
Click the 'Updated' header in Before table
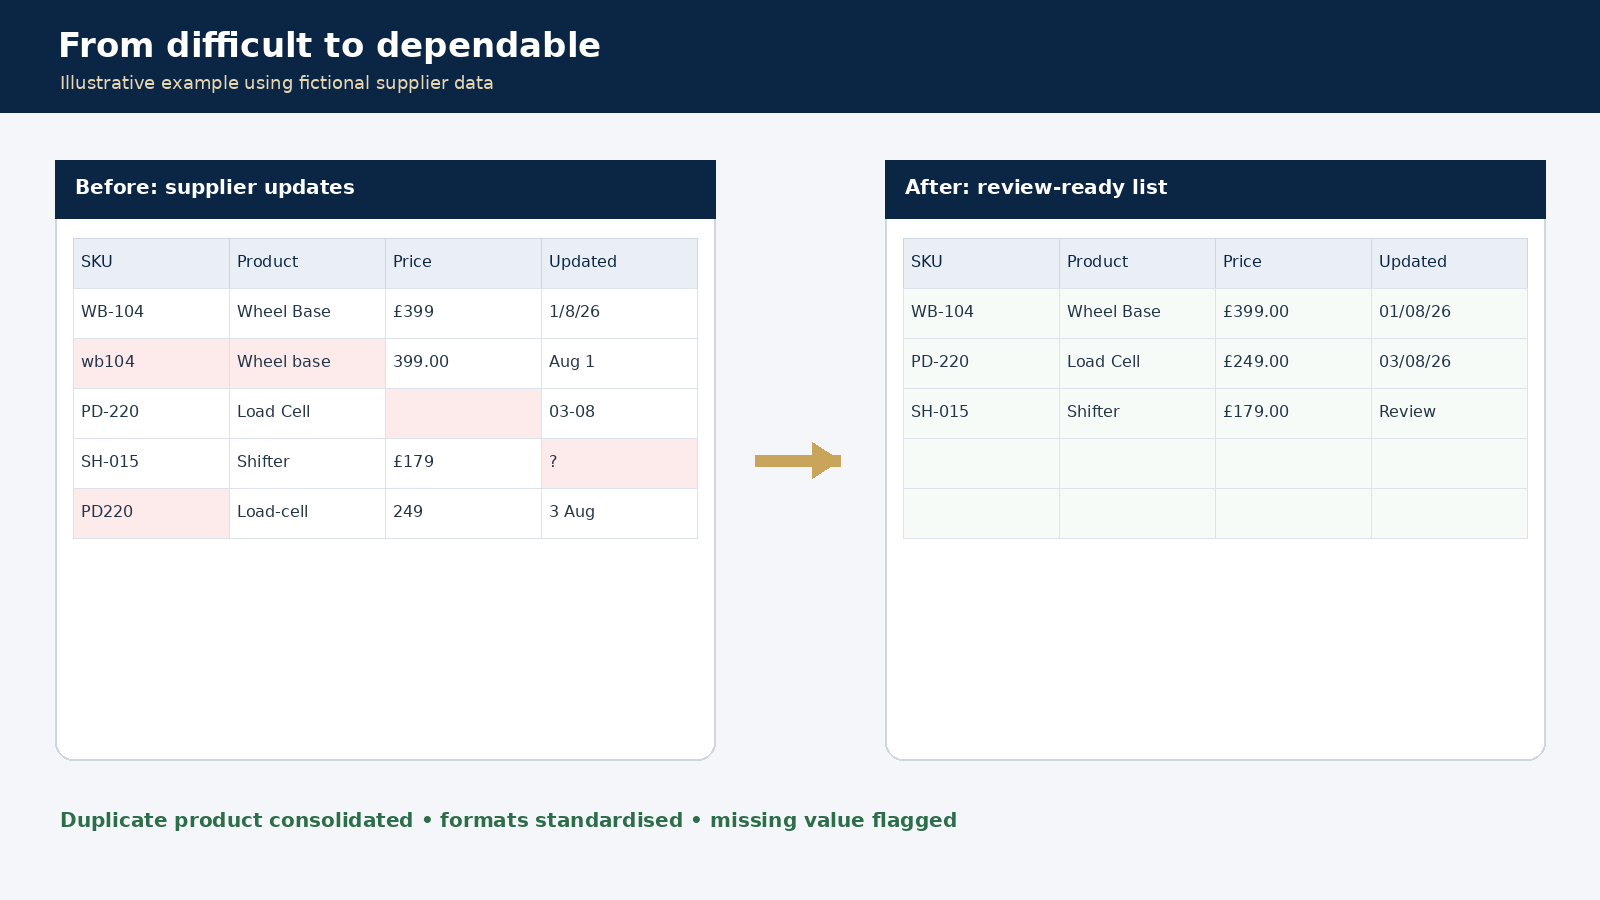619,263
